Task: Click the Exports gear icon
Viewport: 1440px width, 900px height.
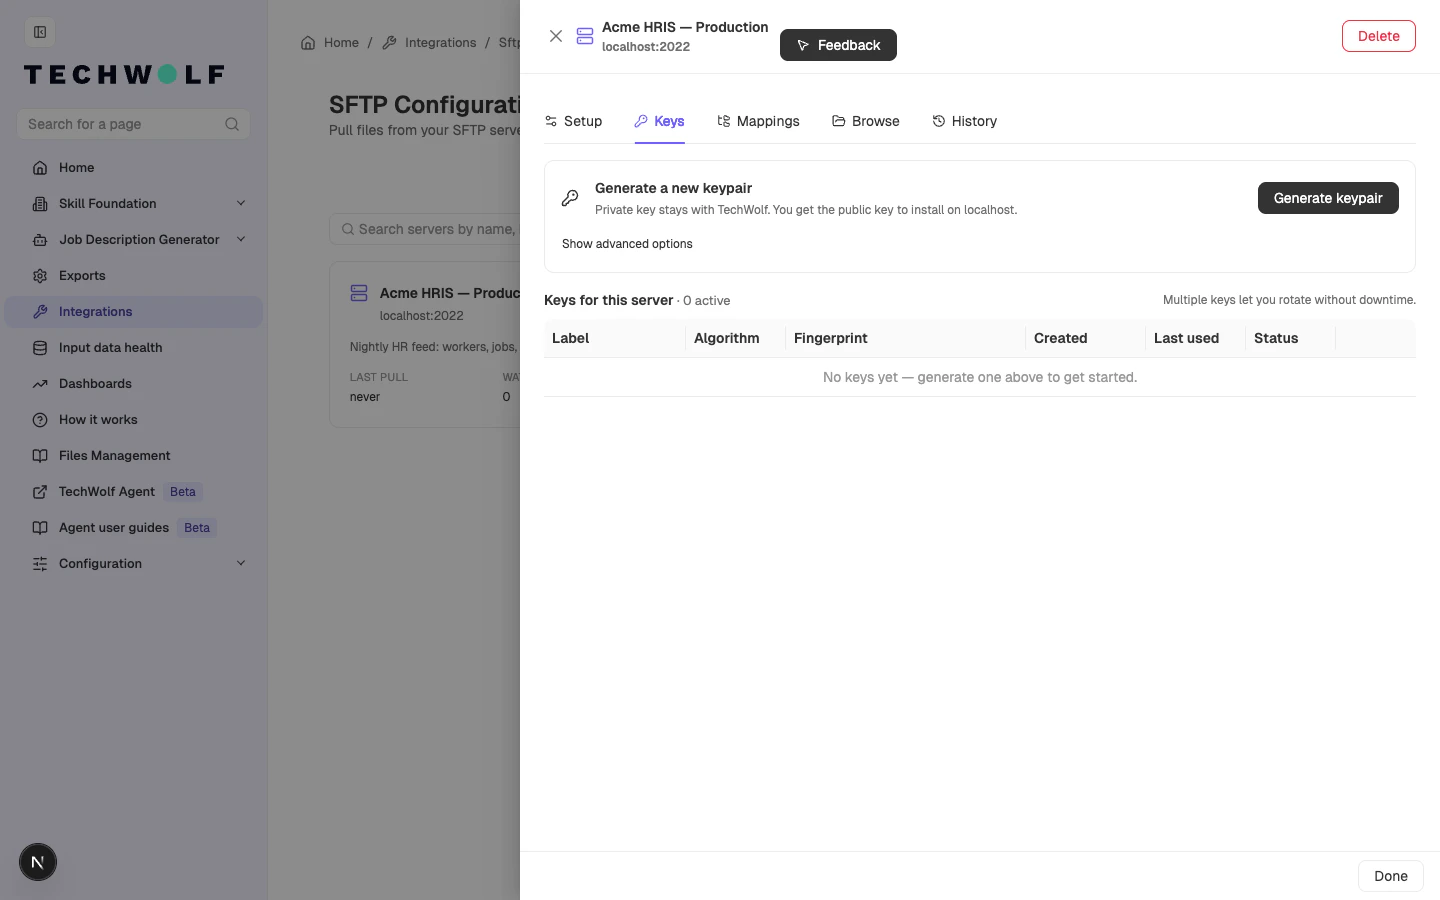Action: [40, 276]
